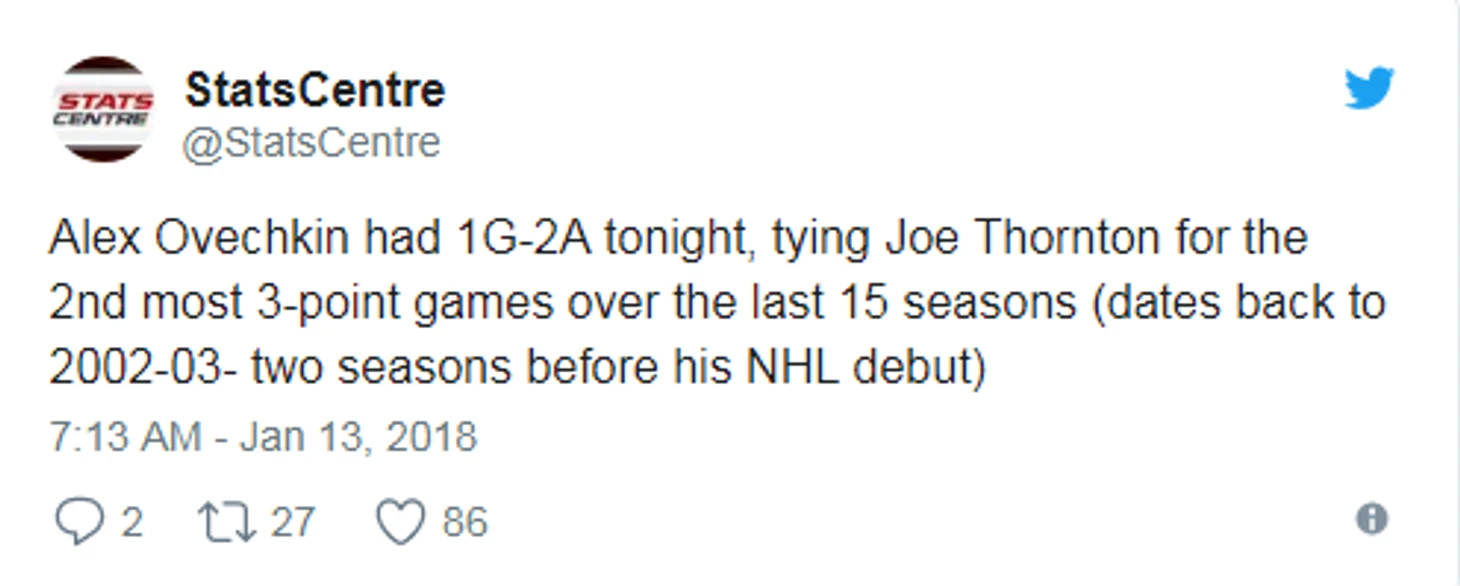Click the Twitter bird logo
Viewport: 1460px width, 586px height.
point(1369,88)
